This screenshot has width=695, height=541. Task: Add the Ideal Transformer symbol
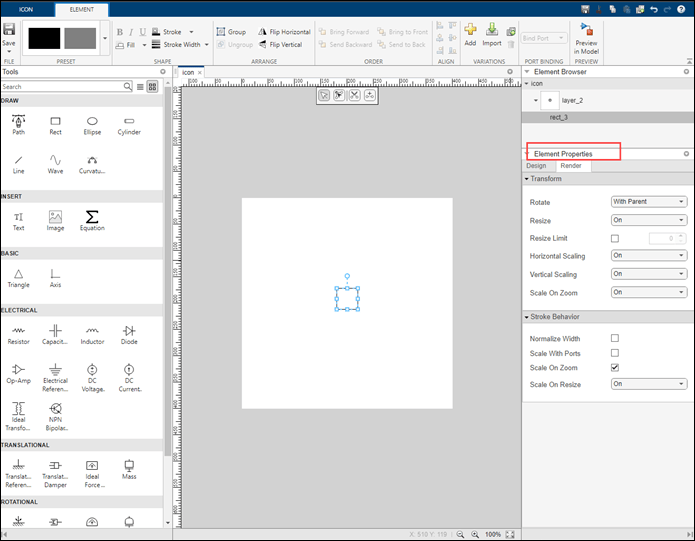[18, 416]
